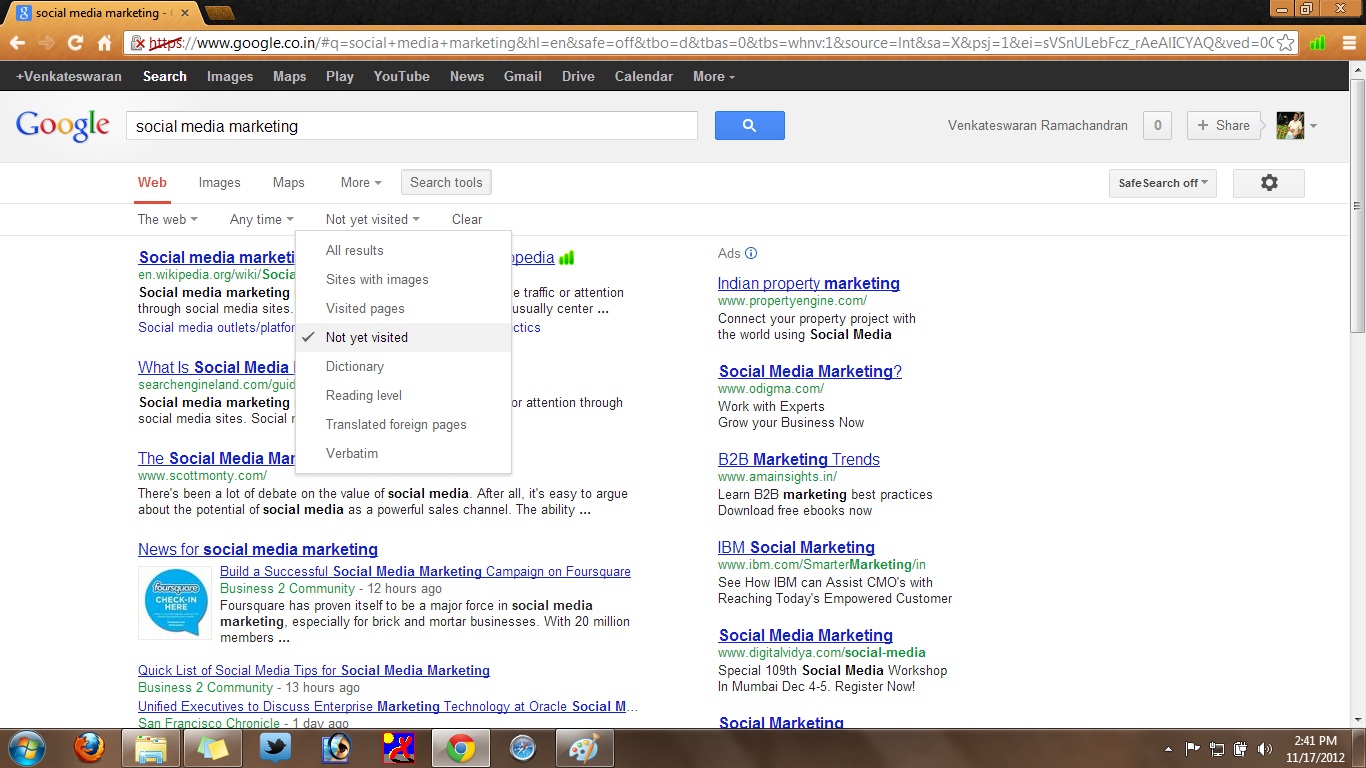Toggle Search tools button
This screenshot has height=768, width=1366.
coord(446,182)
